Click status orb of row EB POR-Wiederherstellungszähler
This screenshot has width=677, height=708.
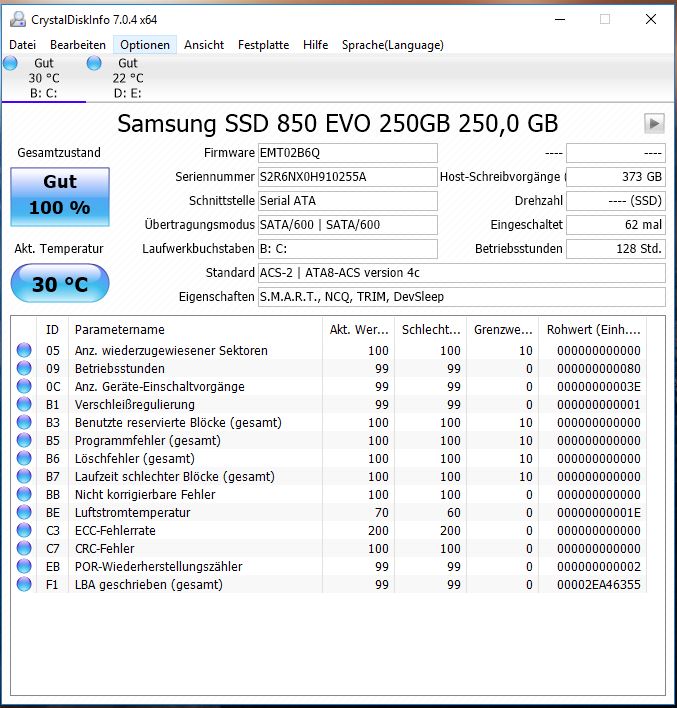point(24,566)
